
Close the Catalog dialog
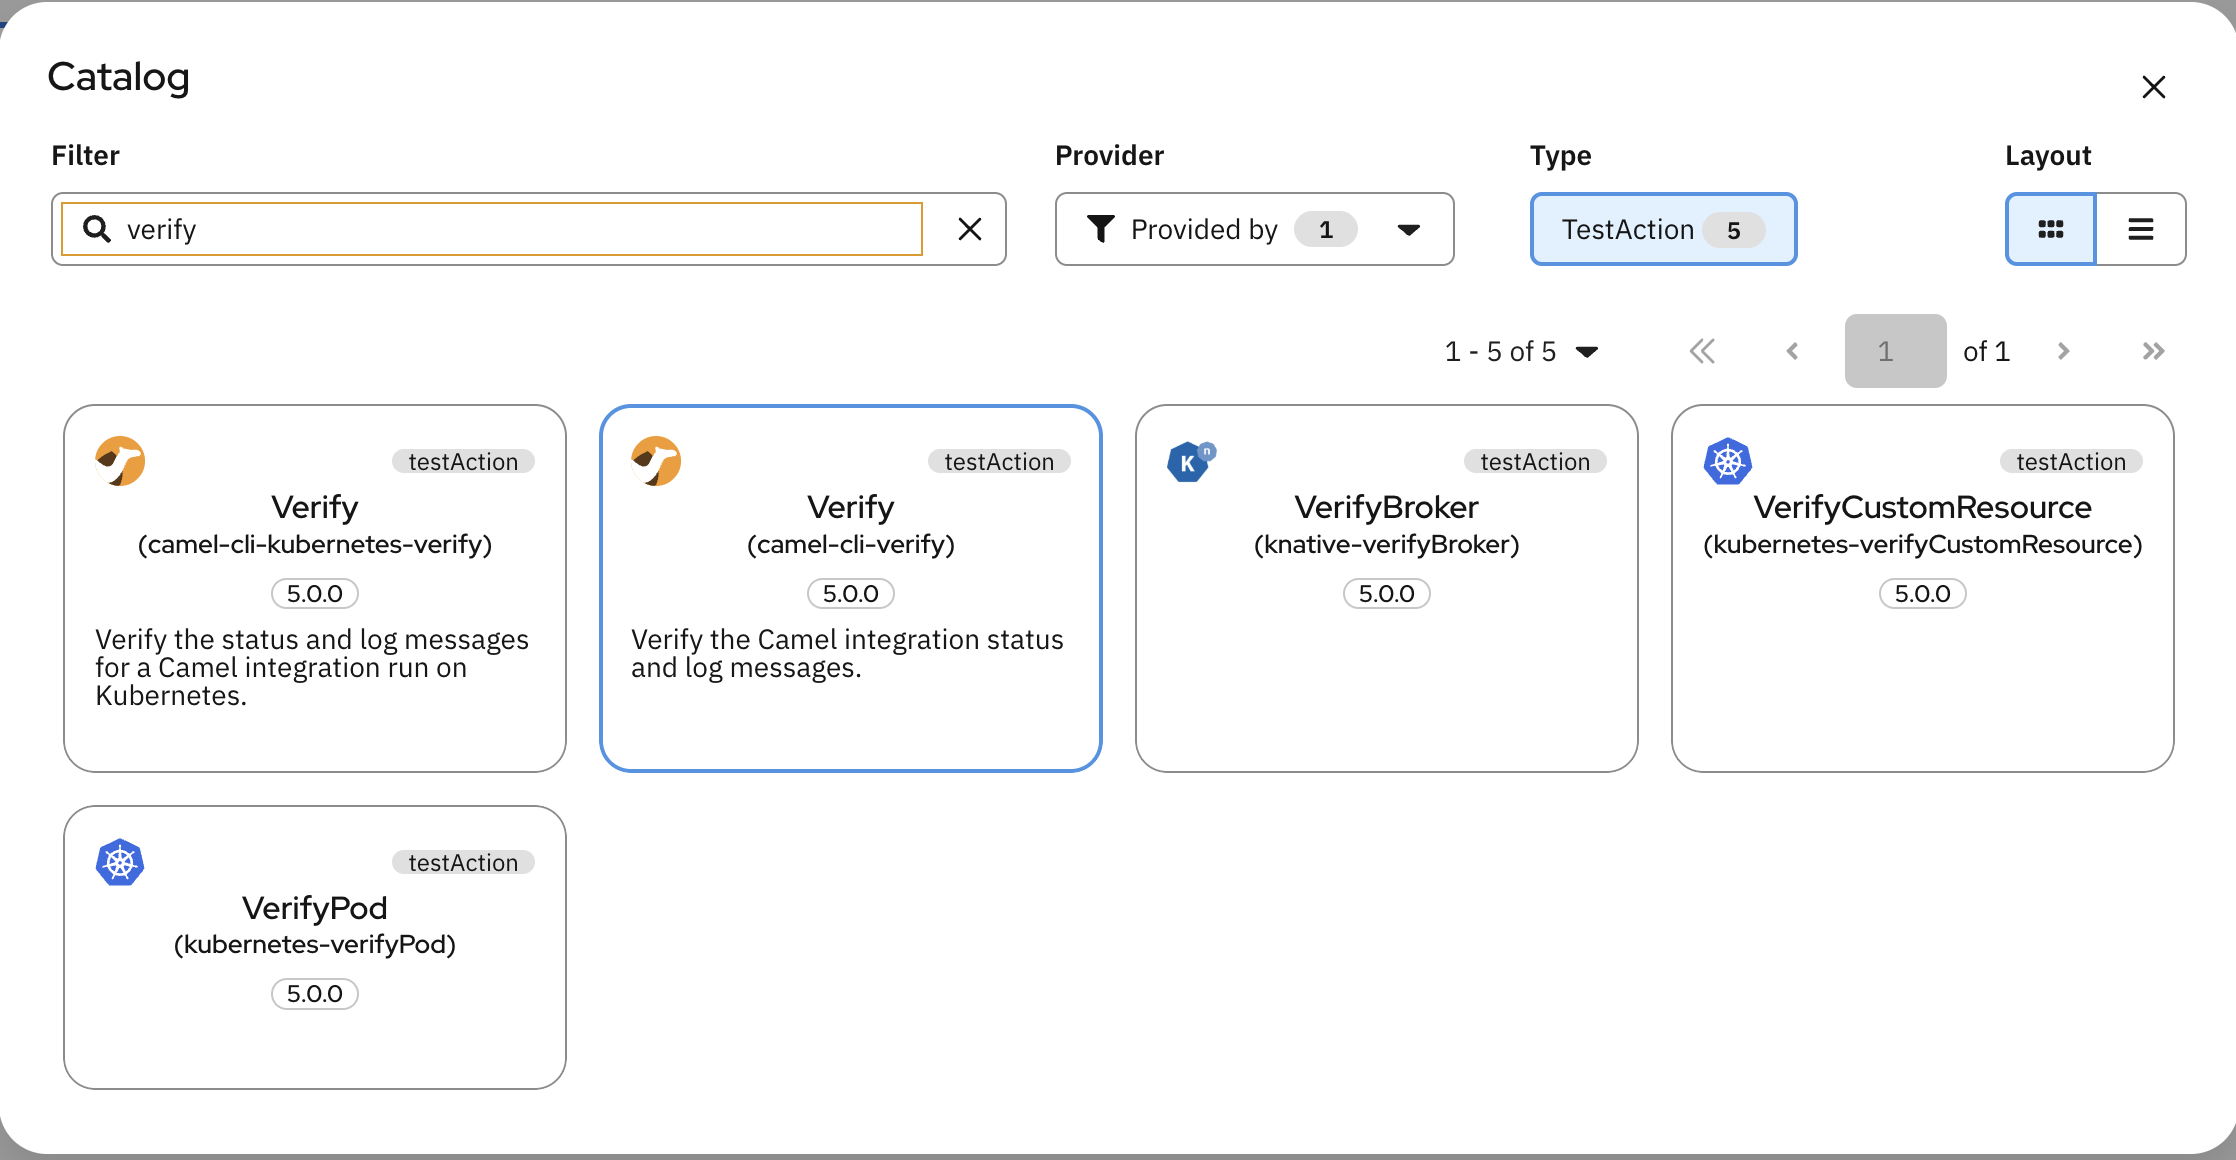tap(2153, 87)
